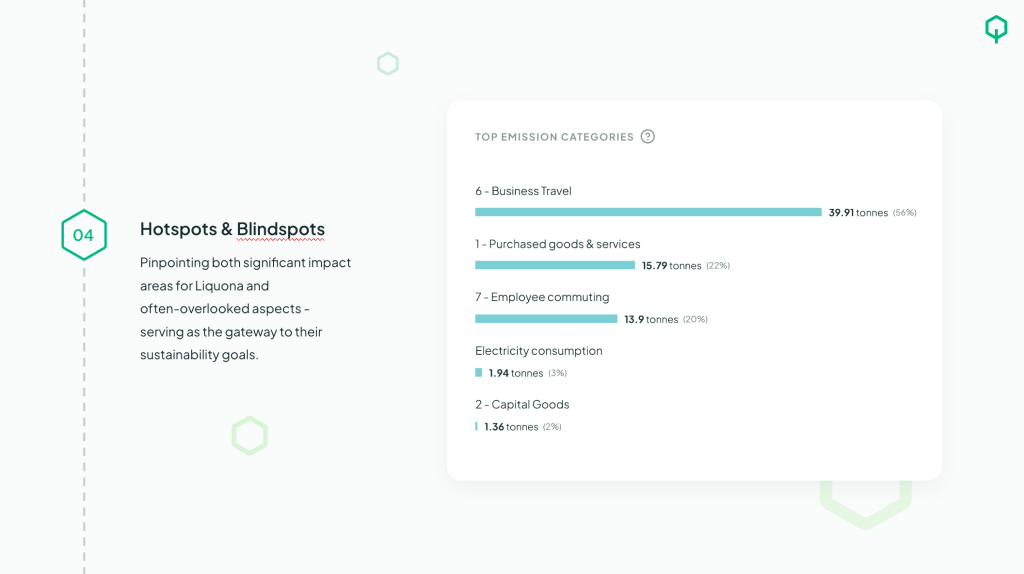Select the Business Travel bar
This screenshot has height=574, width=1024.
pos(648,212)
